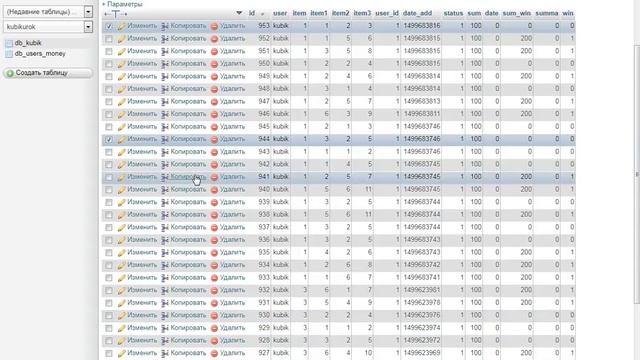Screen dimensions: 640x360
Task: Sort table by status column header
Action: point(453,13)
